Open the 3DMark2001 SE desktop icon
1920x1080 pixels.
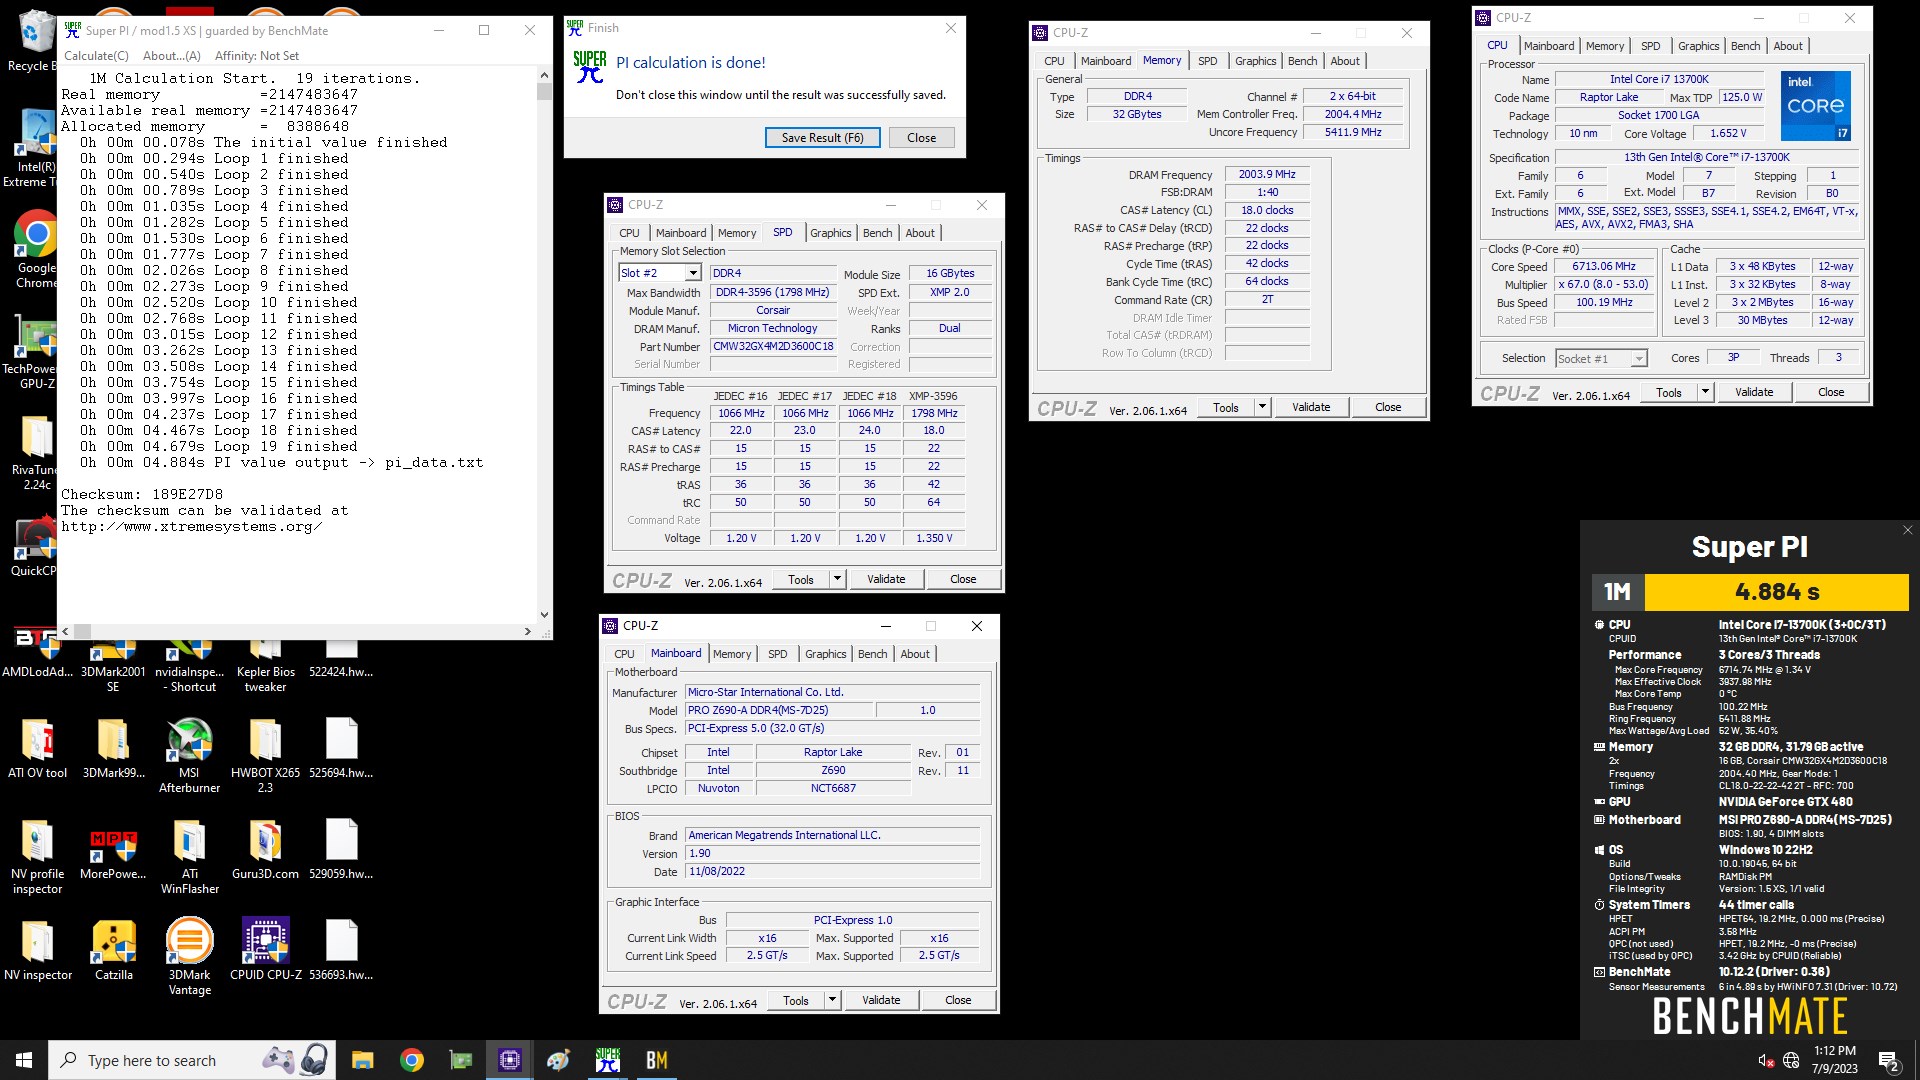tap(113, 665)
